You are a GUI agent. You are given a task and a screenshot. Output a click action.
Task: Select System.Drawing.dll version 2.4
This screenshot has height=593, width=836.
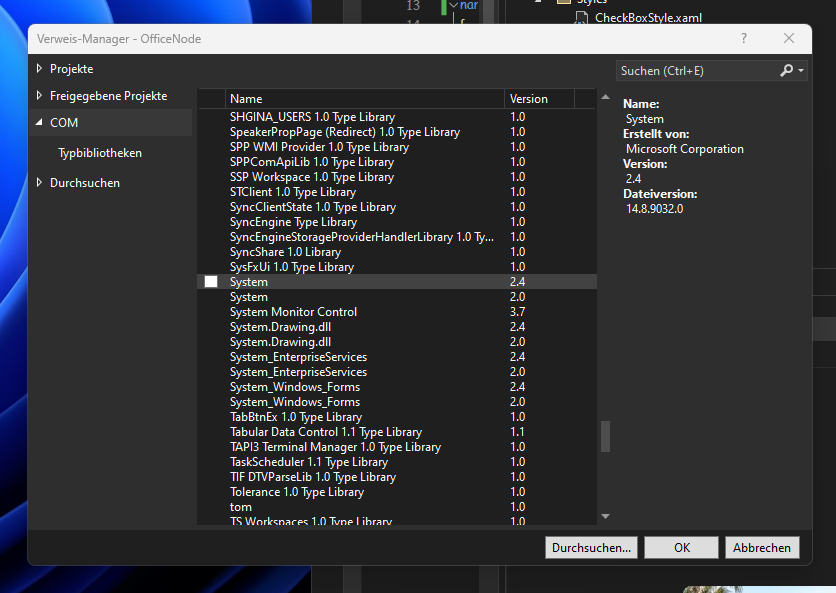pos(397,326)
